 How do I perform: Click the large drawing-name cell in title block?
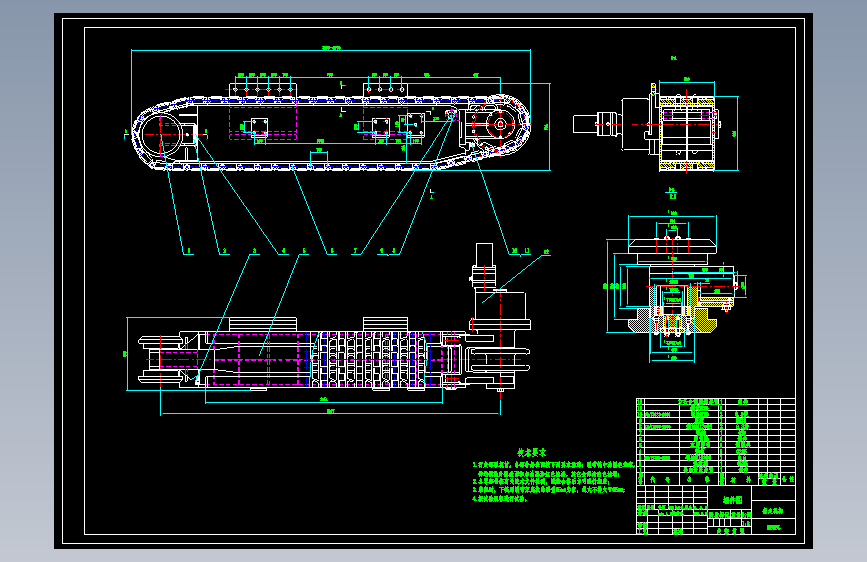point(730,499)
